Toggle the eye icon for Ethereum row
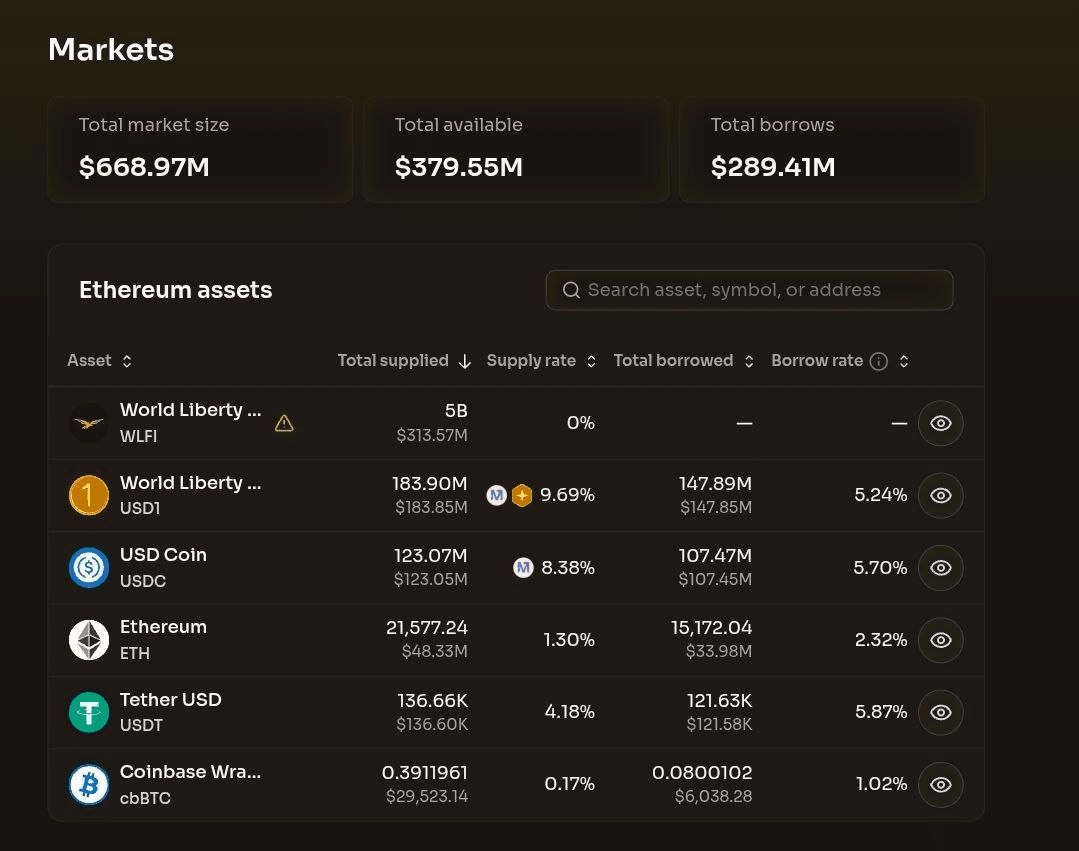1079x851 pixels. point(940,640)
